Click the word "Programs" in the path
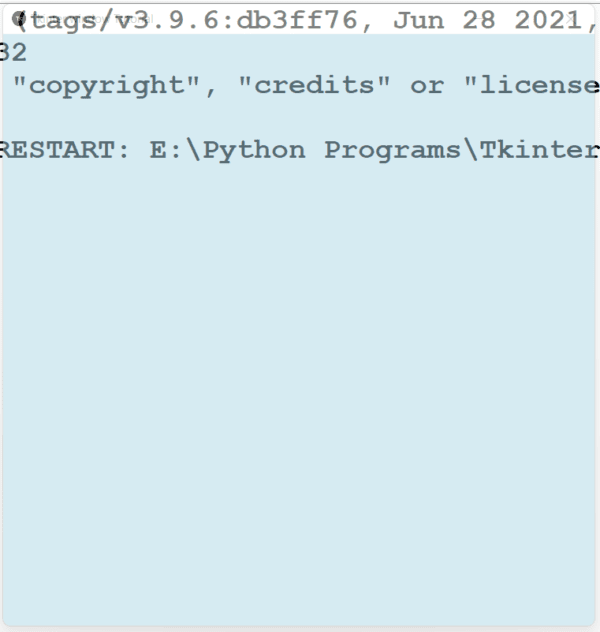 pos(392,151)
